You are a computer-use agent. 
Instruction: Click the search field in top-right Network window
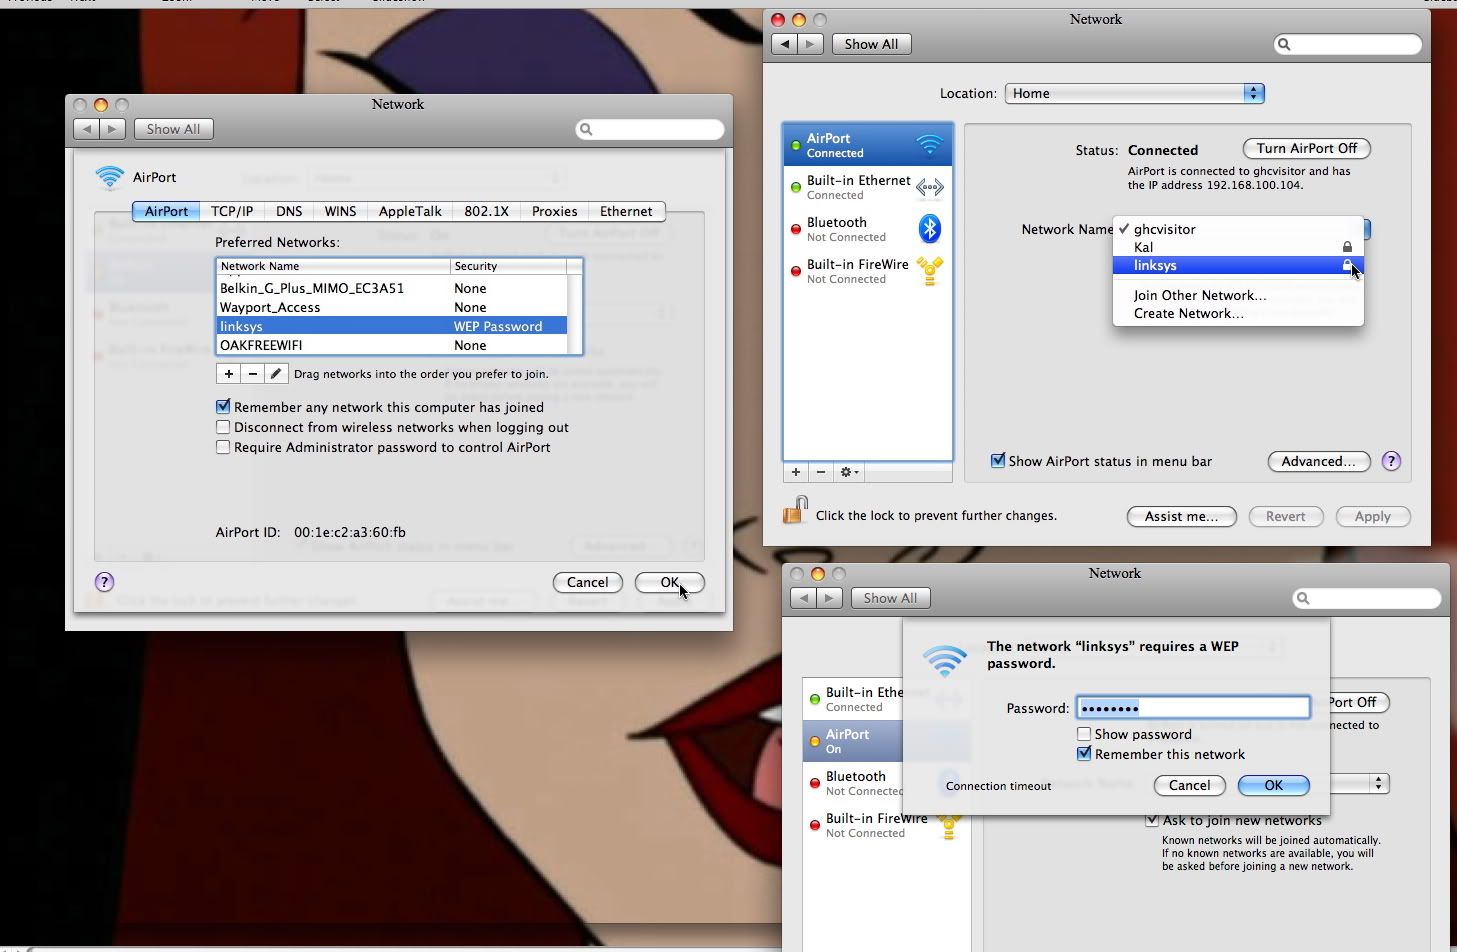pyautogui.click(x=1348, y=44)
